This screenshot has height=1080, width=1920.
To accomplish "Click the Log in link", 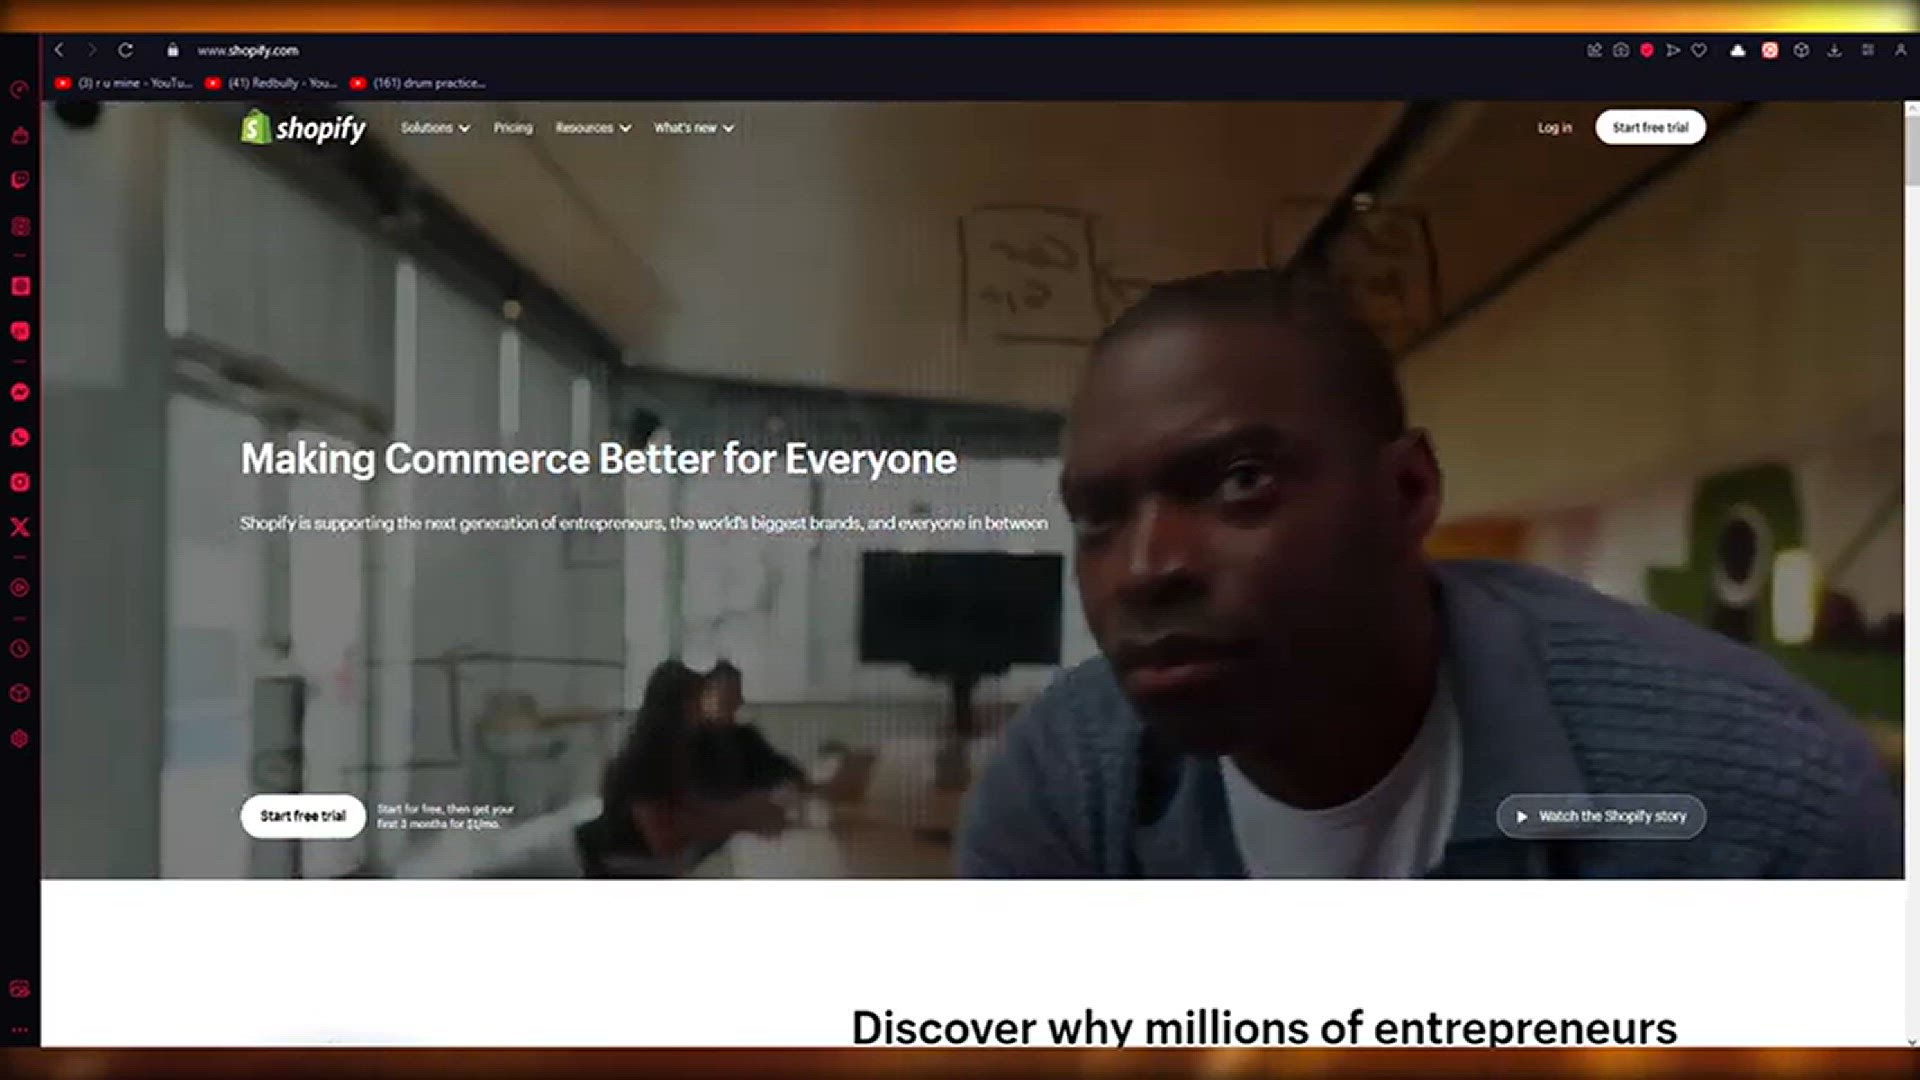I will tap(1554, 128).
